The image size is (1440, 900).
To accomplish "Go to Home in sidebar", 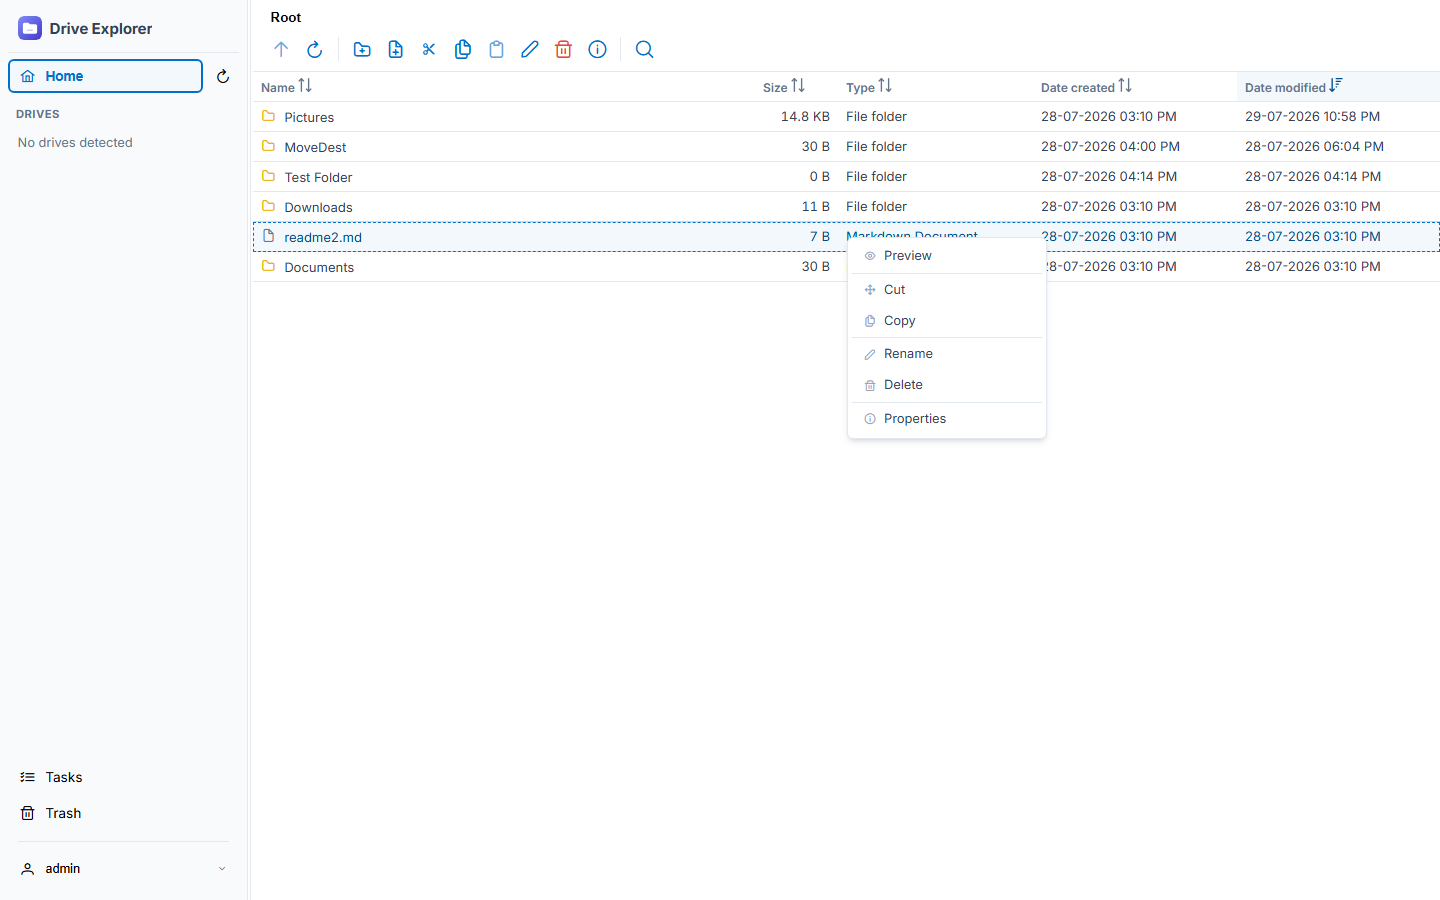I will [x=106, y=76].
